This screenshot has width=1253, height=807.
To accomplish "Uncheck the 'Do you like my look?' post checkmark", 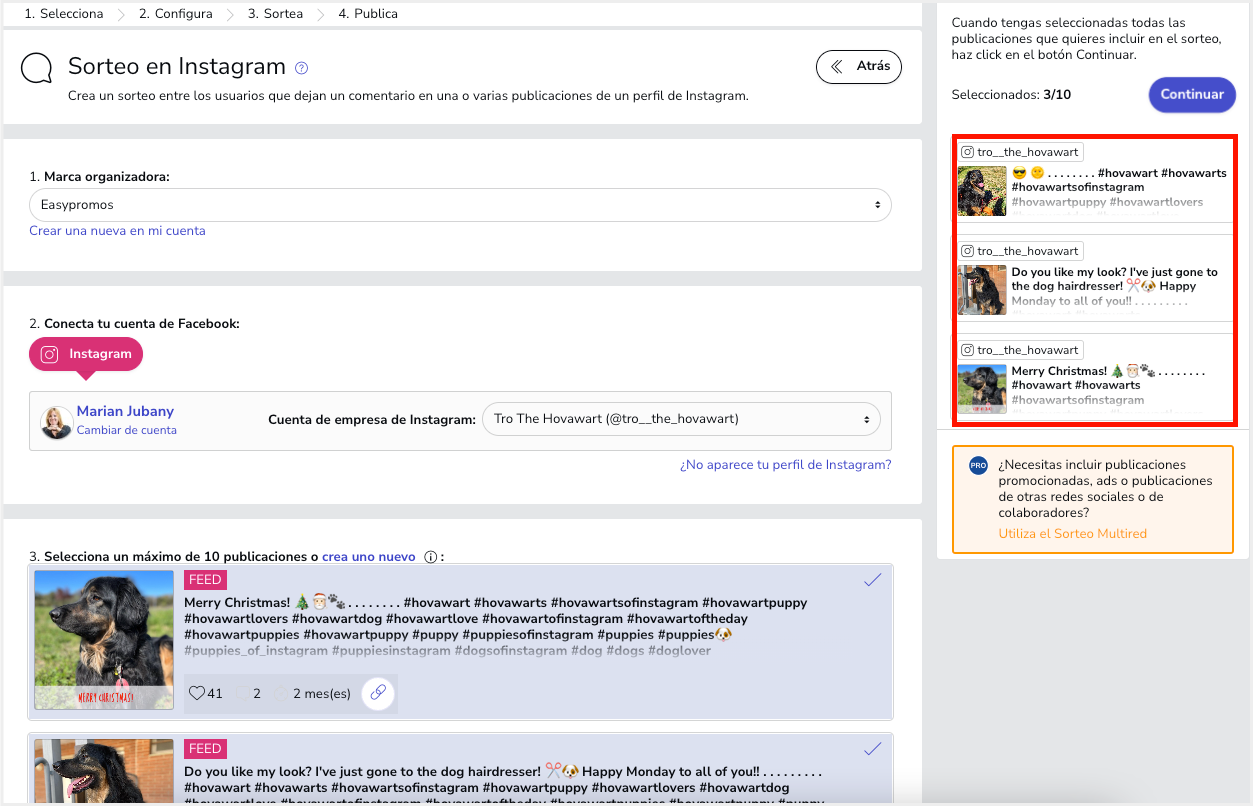I will (873, 749).
